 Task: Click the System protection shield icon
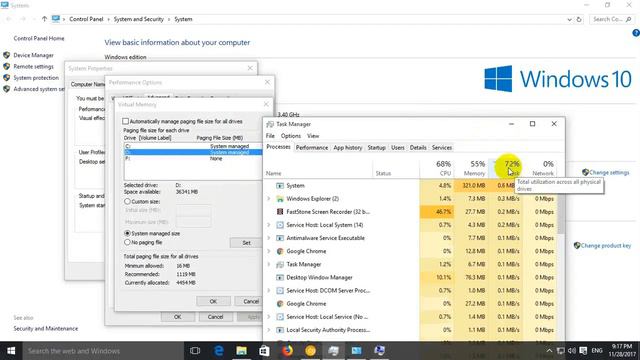point(7,78)
